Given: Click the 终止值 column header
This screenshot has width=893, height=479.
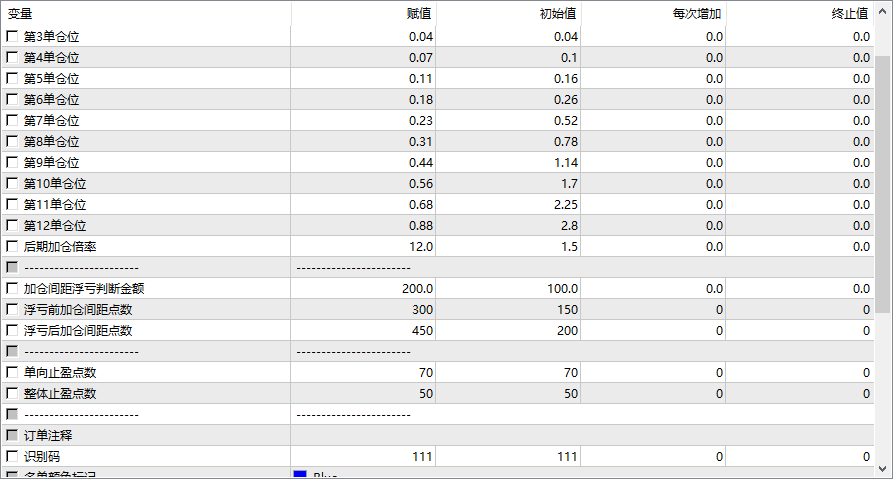Looking at the screenshot, I should (800, 14).
